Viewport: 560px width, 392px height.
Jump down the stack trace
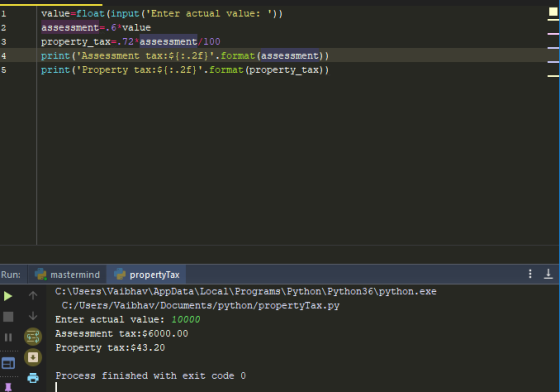33,316
